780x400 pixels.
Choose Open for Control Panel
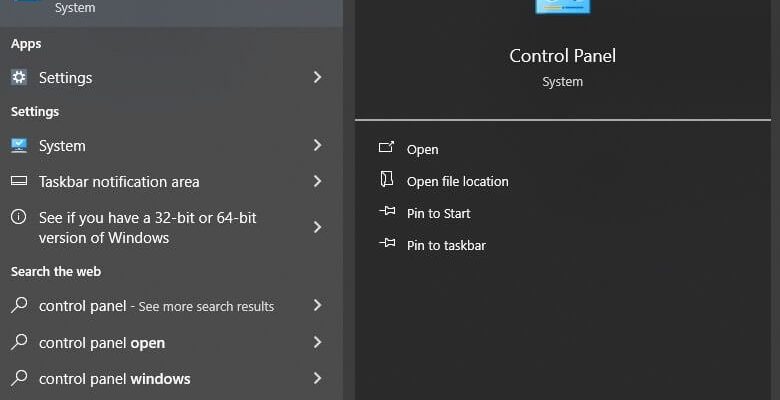click(x=422, y=149)
